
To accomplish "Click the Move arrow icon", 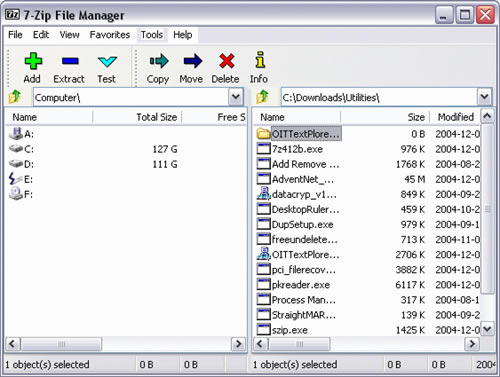I will click(x=193, y=61).
